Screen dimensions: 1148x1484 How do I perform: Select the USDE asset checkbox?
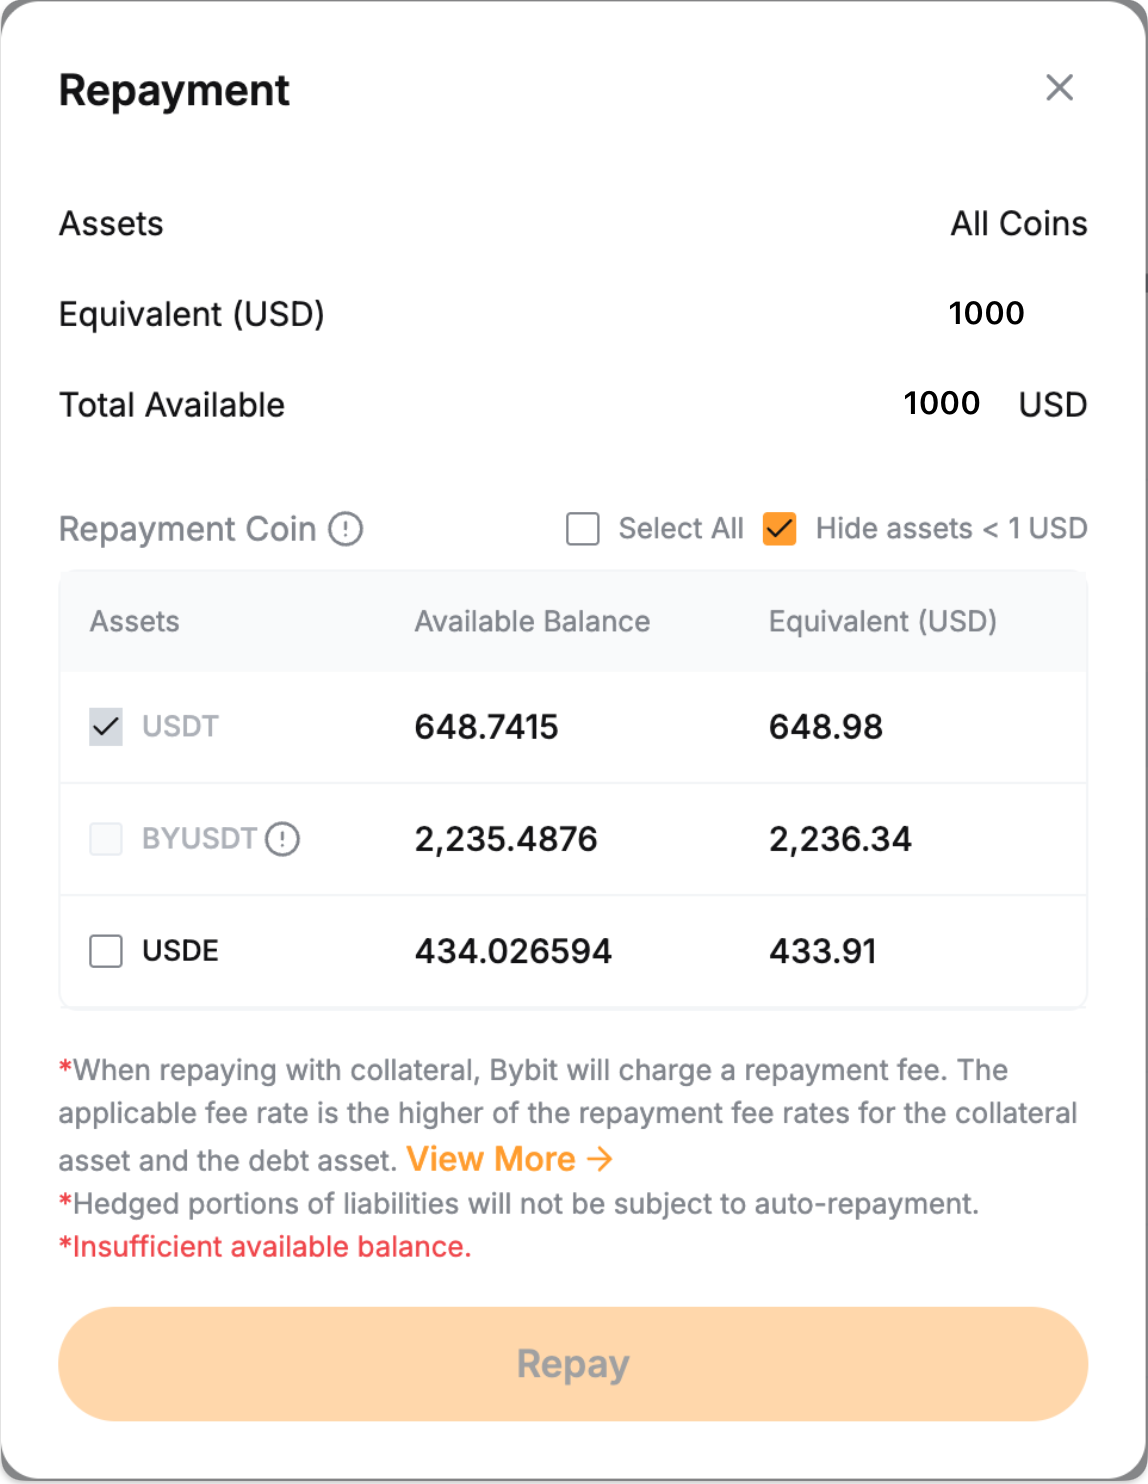106,951
